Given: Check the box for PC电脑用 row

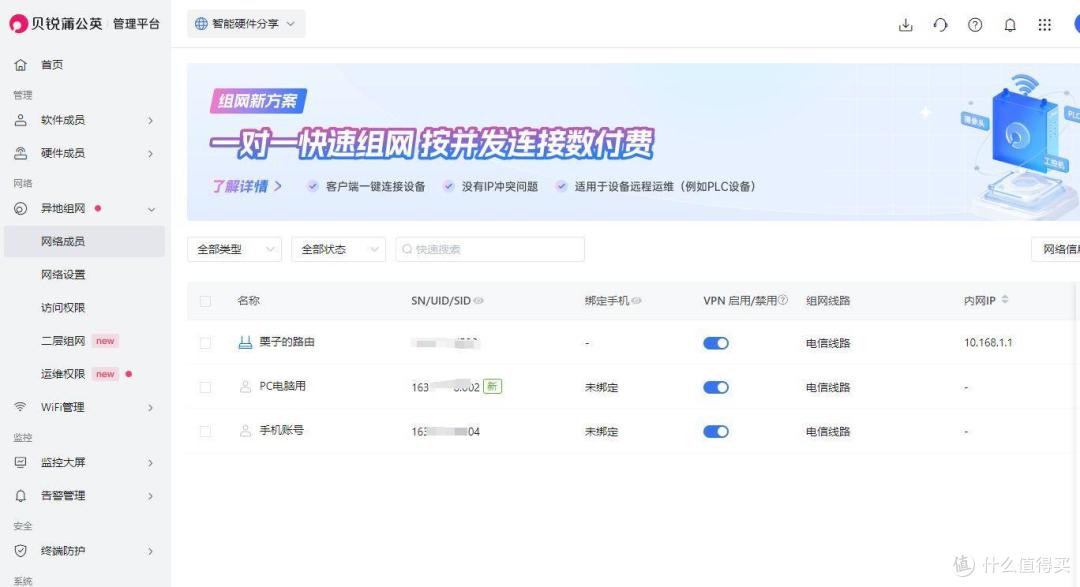Looking at the screenshot, I should 205,387.
